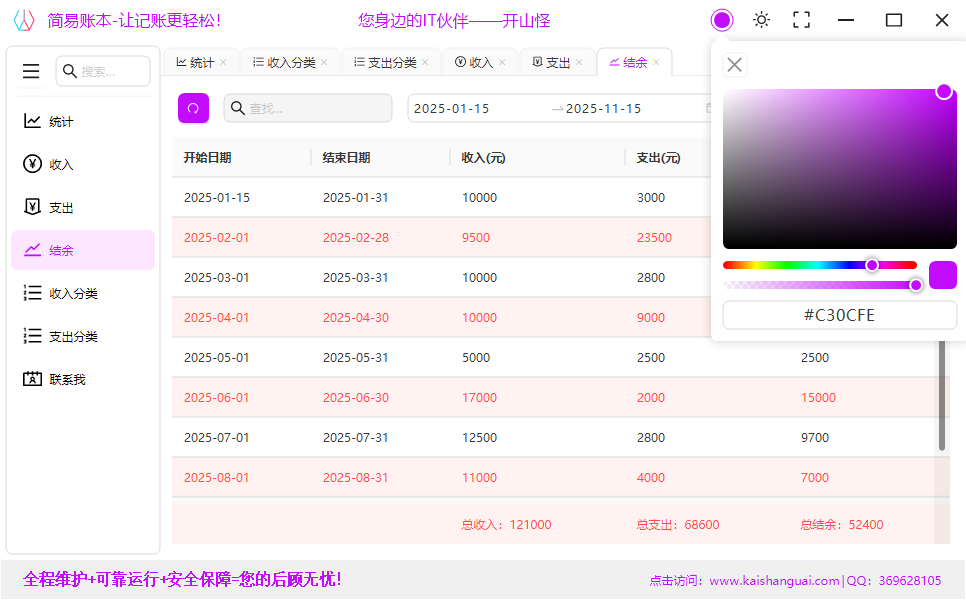Click 总支出: 68600 summary
966x600 pixels.
pyautogui.click(x=678, y=525)
